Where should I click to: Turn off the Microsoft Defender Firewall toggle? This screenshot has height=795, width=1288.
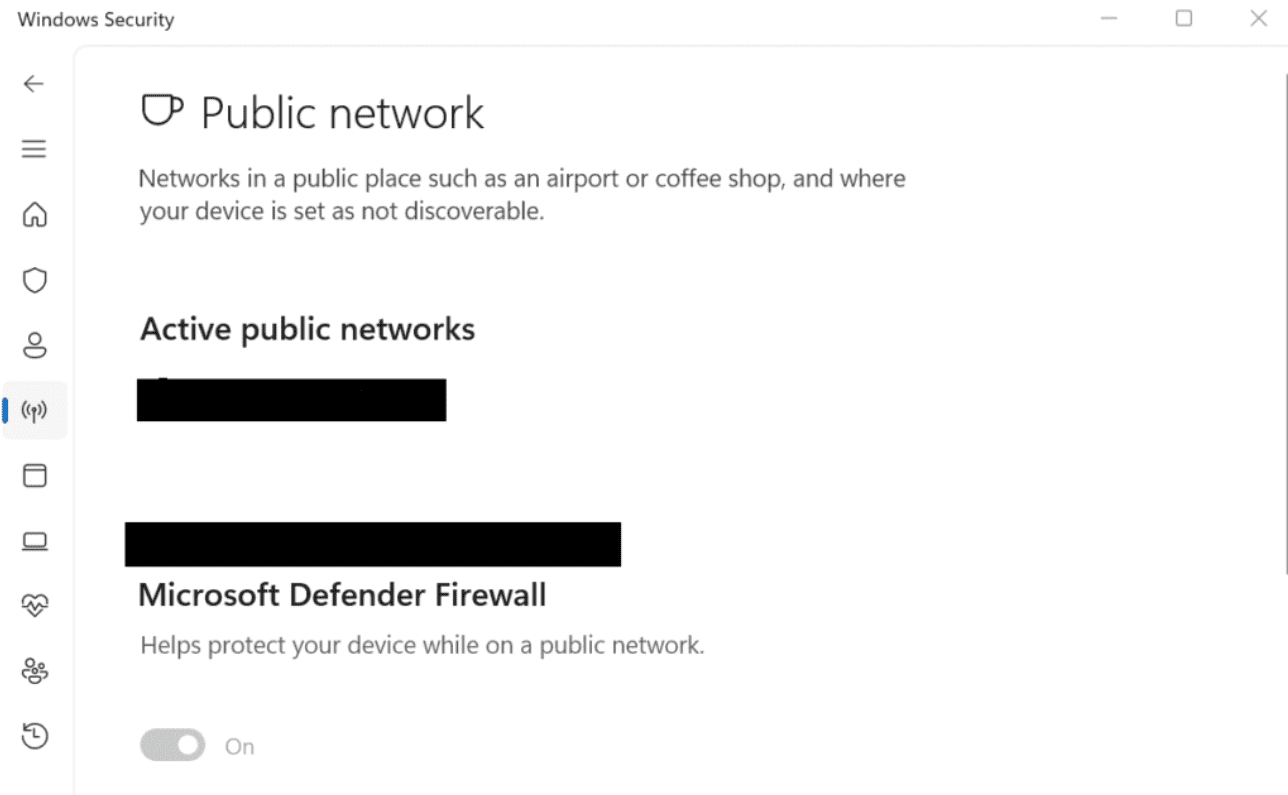coord(172,745)
